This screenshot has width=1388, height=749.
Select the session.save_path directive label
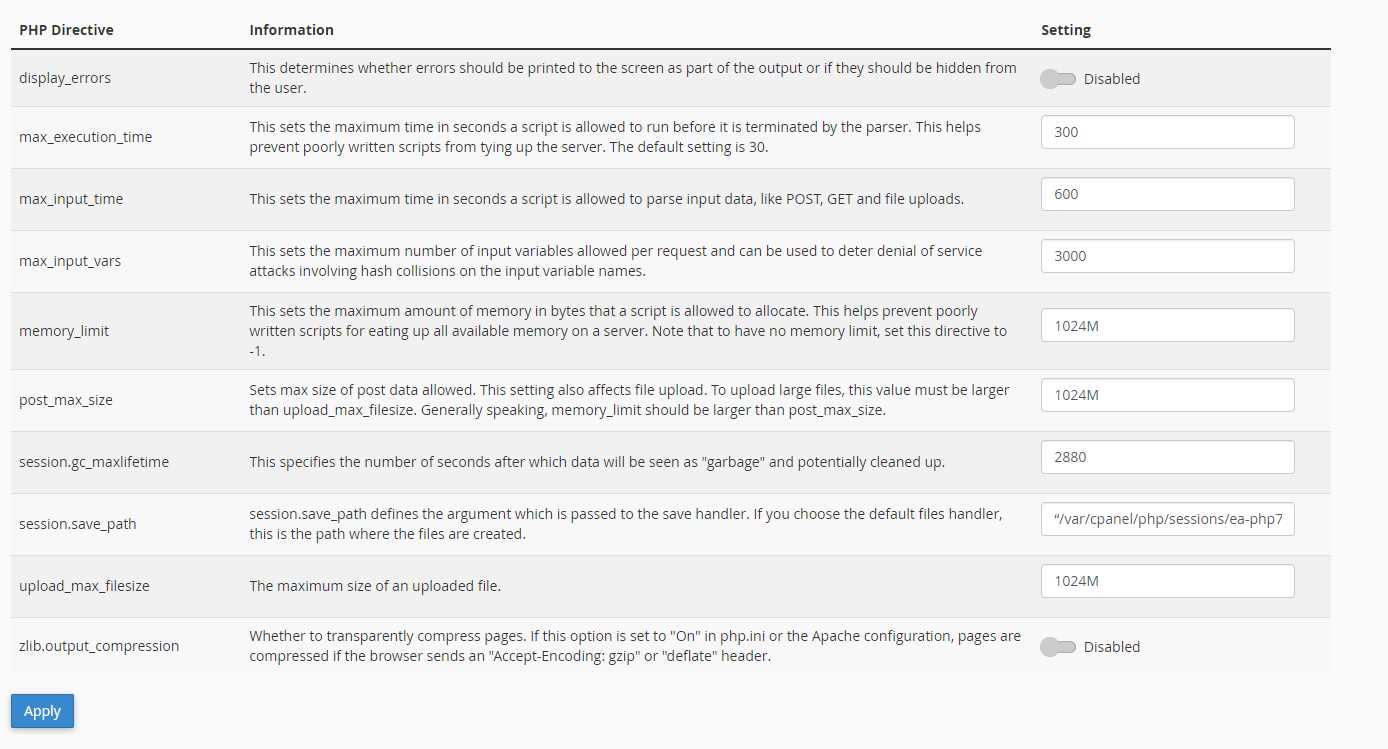click(x=78, y=524)
